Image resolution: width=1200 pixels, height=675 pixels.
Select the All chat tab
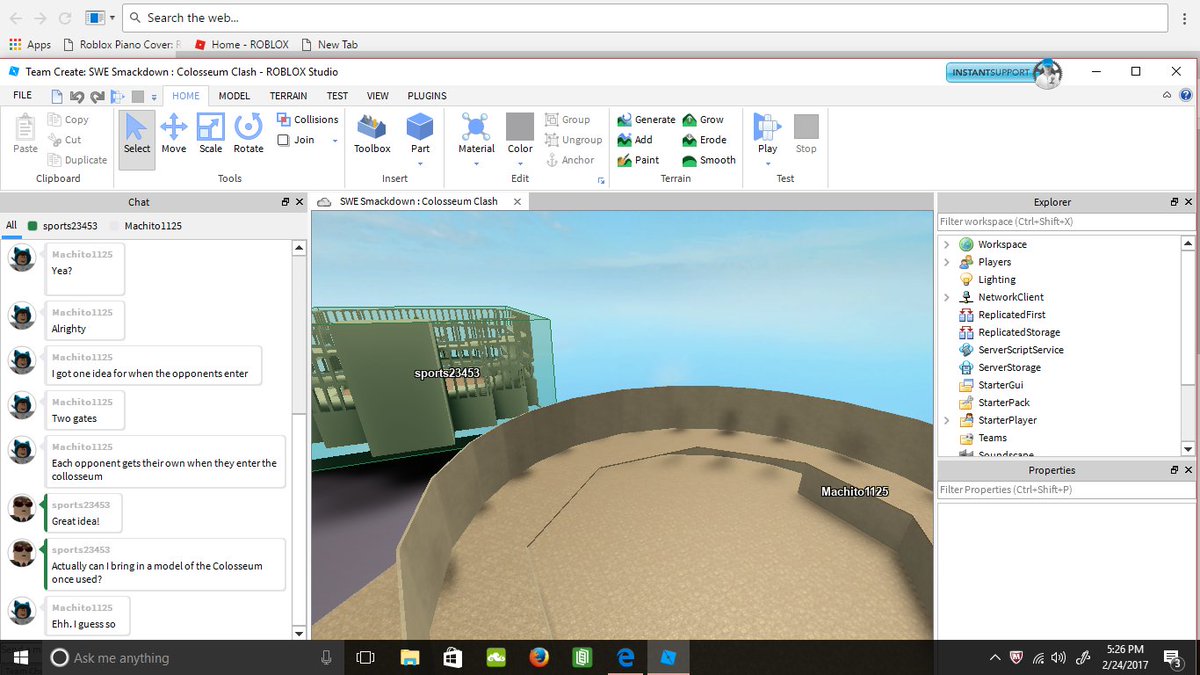[x=11, y=226]
